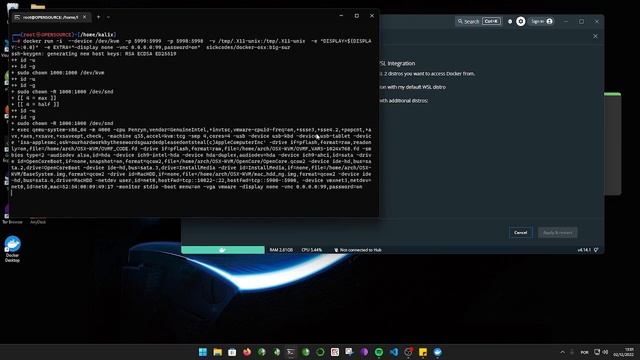Open the terminal tab dropdown arrow
The width and height of the screenshot is (640, 360).
(x=108, y=17)
